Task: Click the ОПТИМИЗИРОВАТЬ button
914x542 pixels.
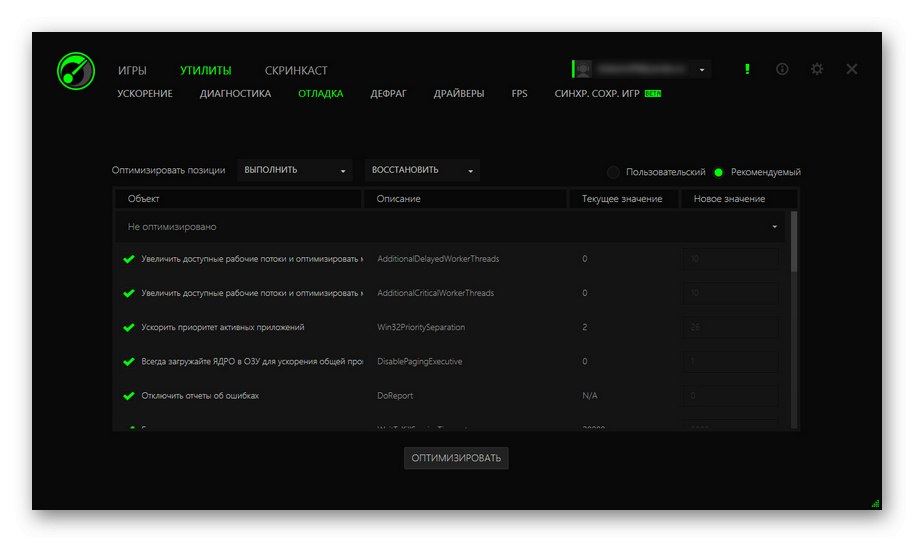Action: (456, 458)
